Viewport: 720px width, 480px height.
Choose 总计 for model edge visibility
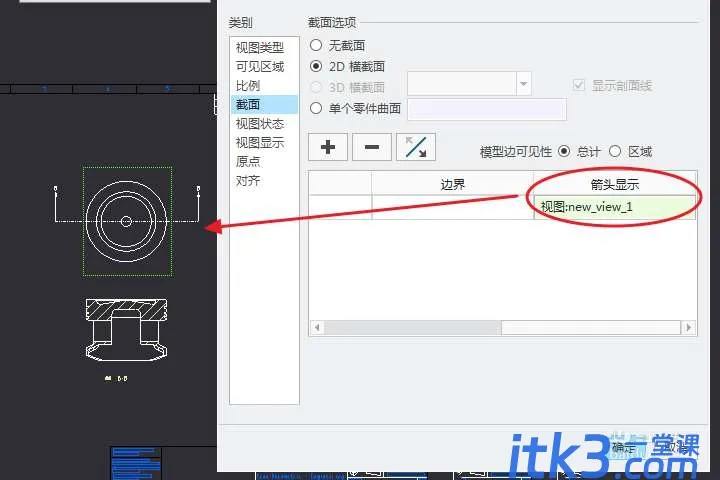coord(564,151)
